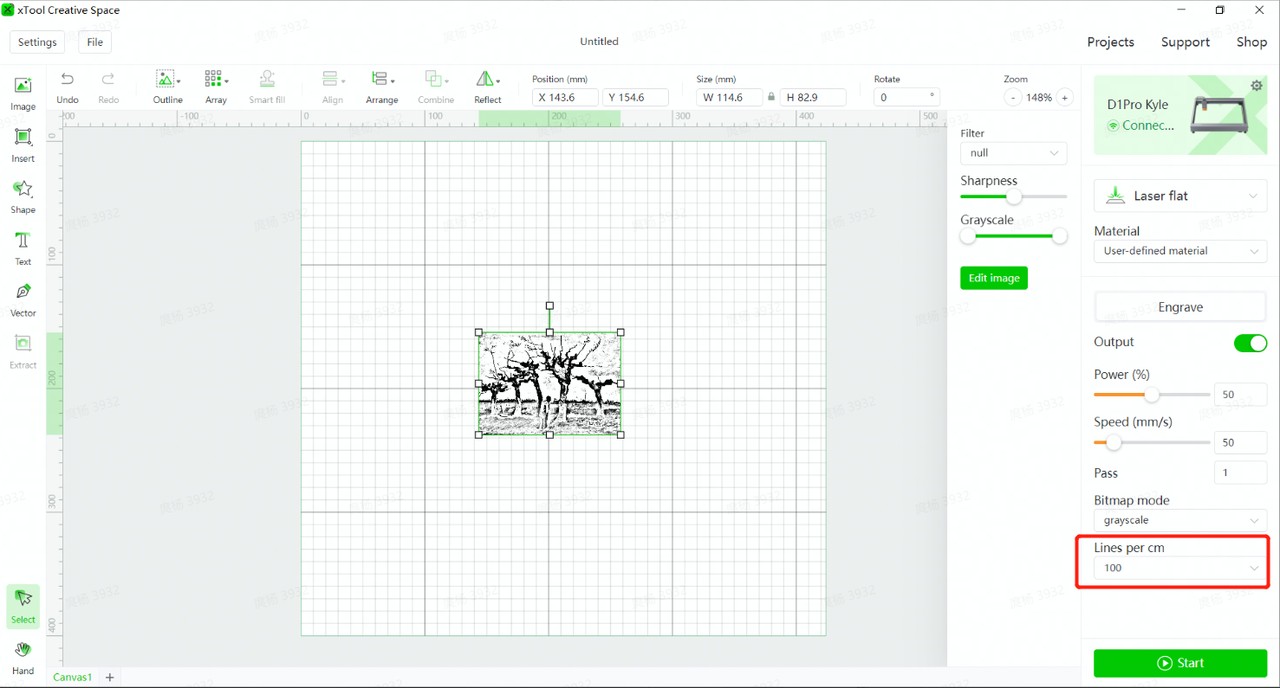Open the Insert tool
1280x688 pixels.
[x=23, y=144]
